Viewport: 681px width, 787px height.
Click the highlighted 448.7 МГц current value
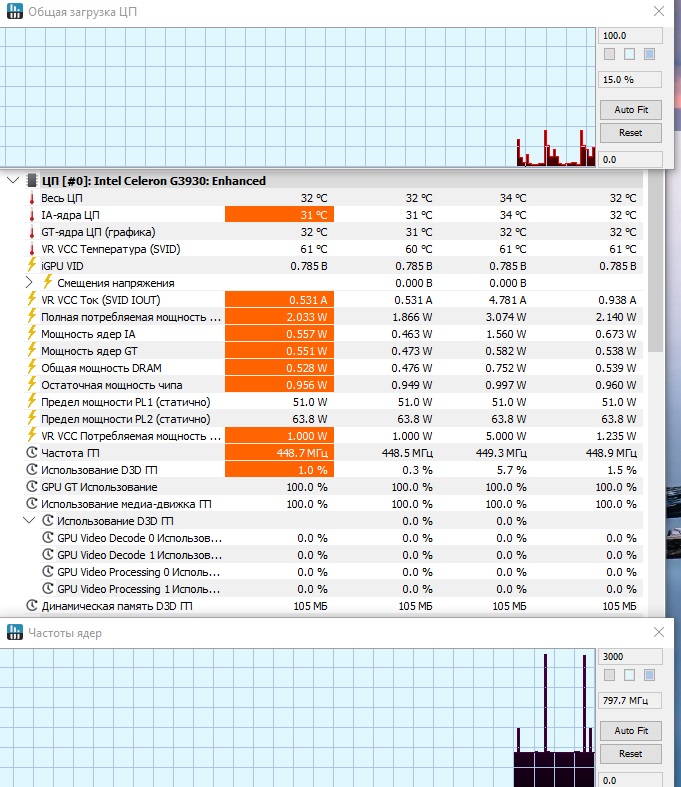click(280, 453)
